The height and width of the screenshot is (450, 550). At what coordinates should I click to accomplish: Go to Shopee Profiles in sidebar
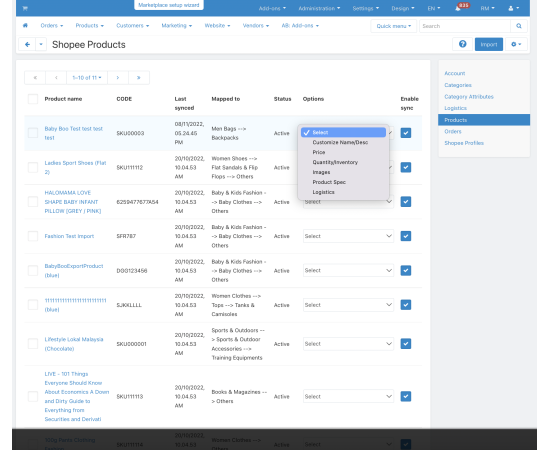point(464,143)
